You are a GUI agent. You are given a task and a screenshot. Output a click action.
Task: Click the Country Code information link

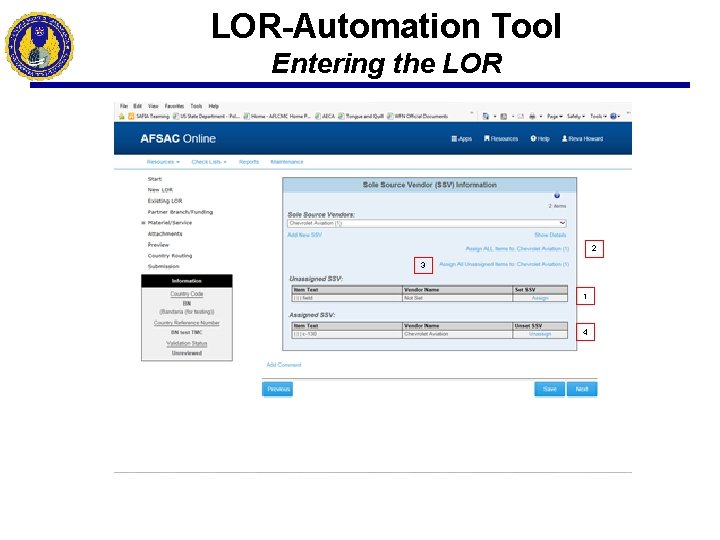186,294
